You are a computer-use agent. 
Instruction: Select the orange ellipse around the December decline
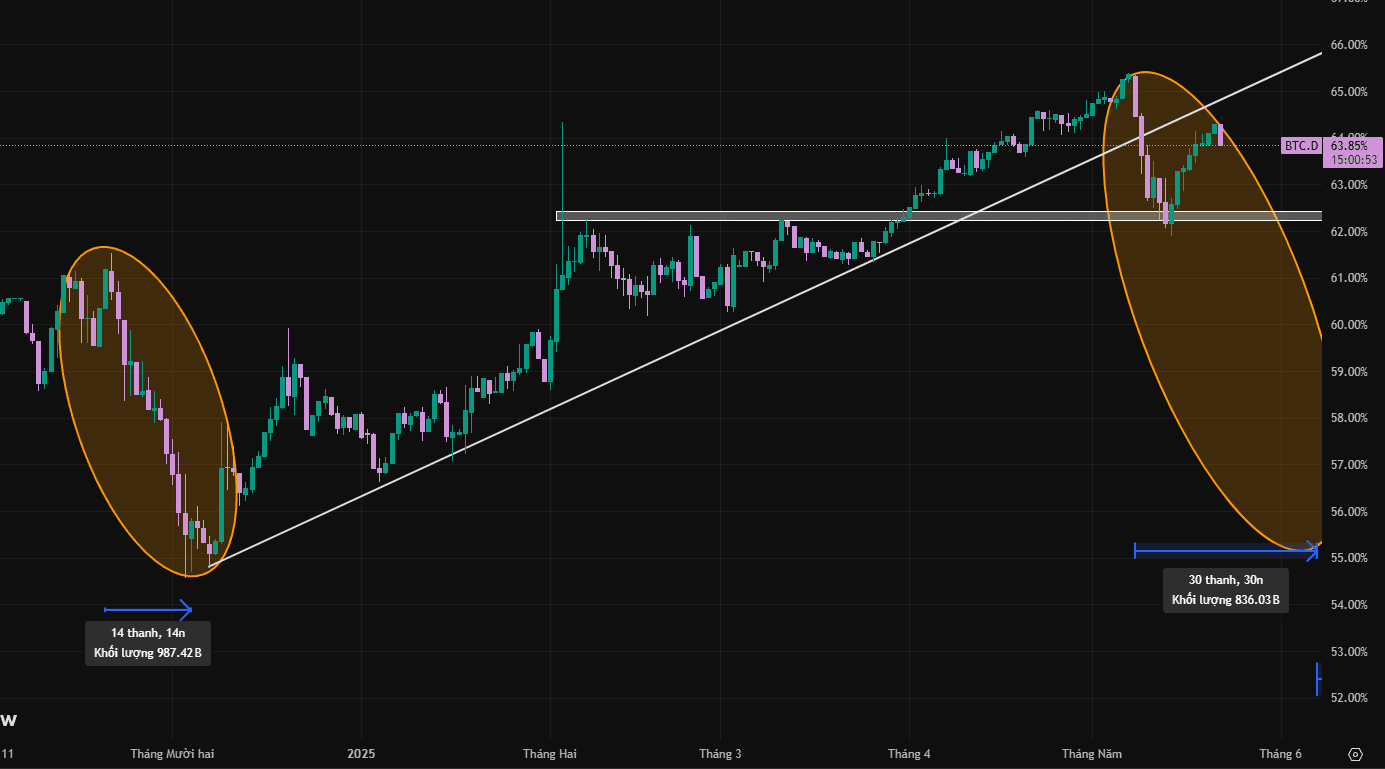148,411
